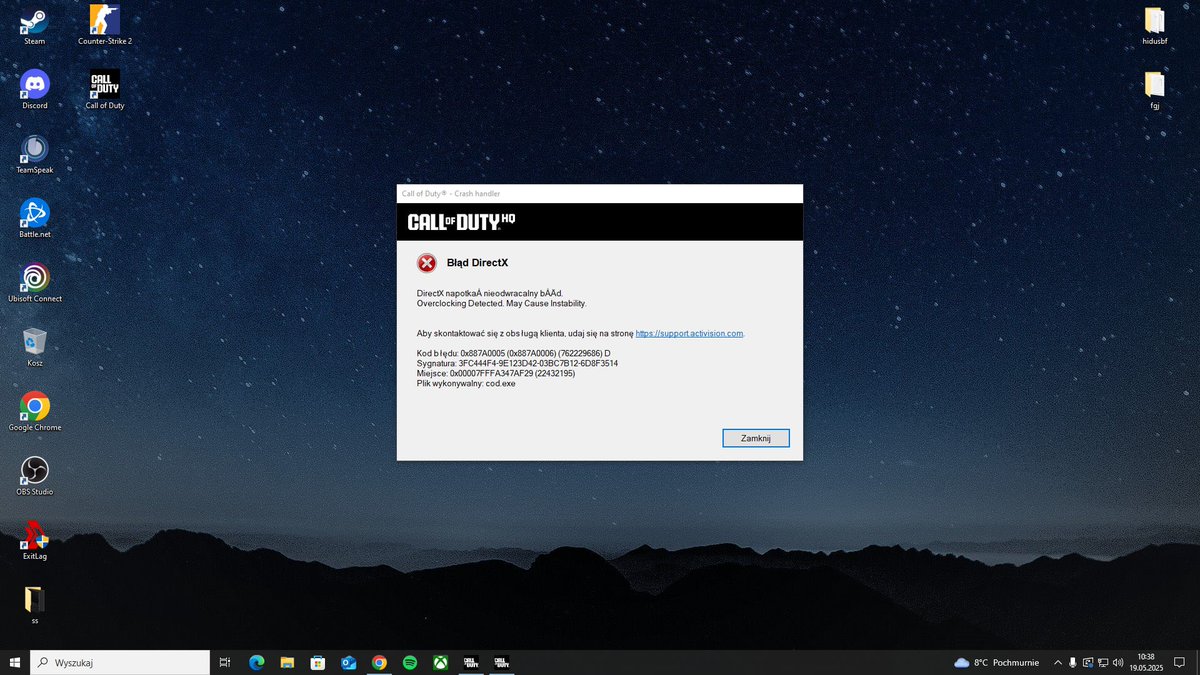Select the TeamSpeak desktop icon
1200x675 pixels.
(34, 153)
